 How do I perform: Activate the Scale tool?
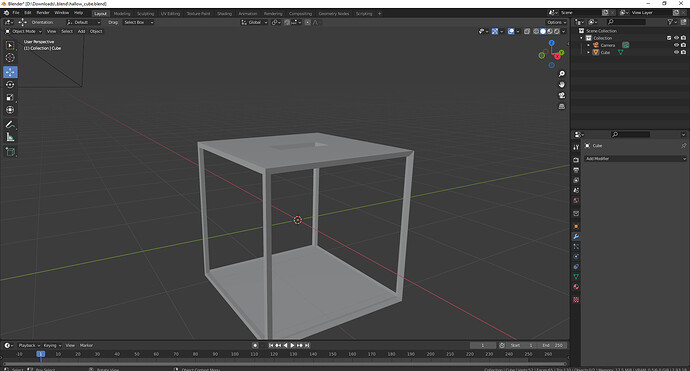(10, 97)
